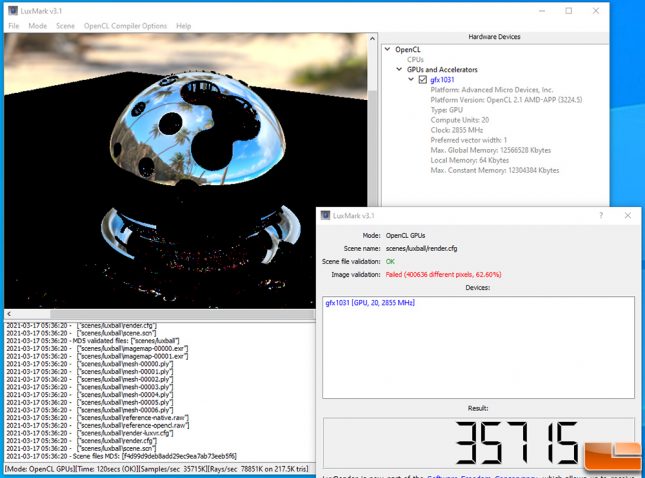Click left arrow of horizontal render scrollbar
This screenshot has height=478, width=645.
pos(9,314)
